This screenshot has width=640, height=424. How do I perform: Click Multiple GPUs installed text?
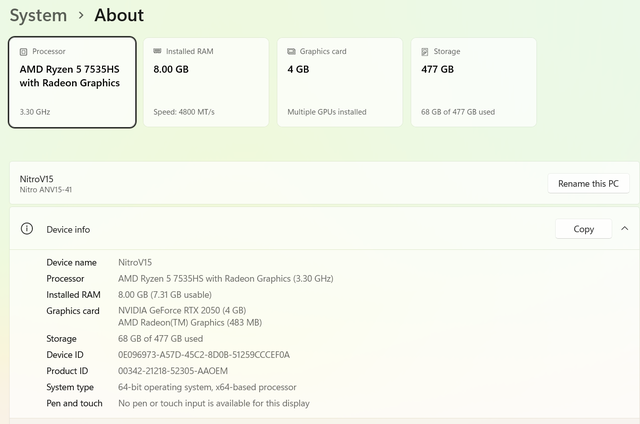(327, 112)
